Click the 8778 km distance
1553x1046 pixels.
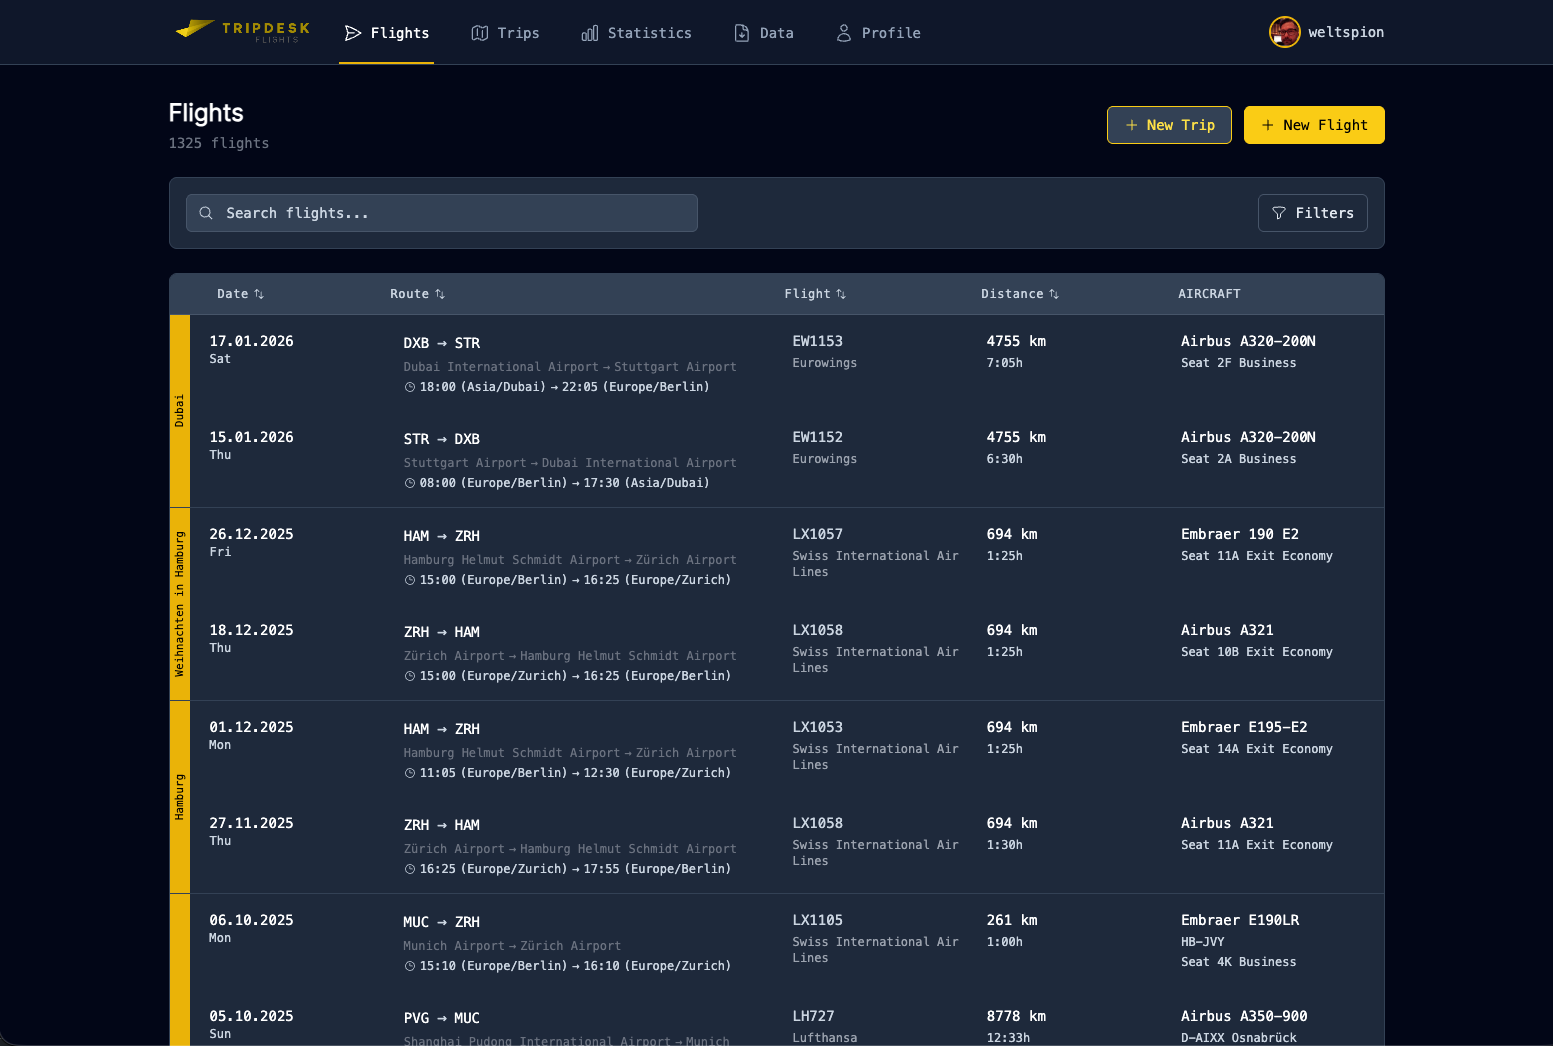1016,1016
